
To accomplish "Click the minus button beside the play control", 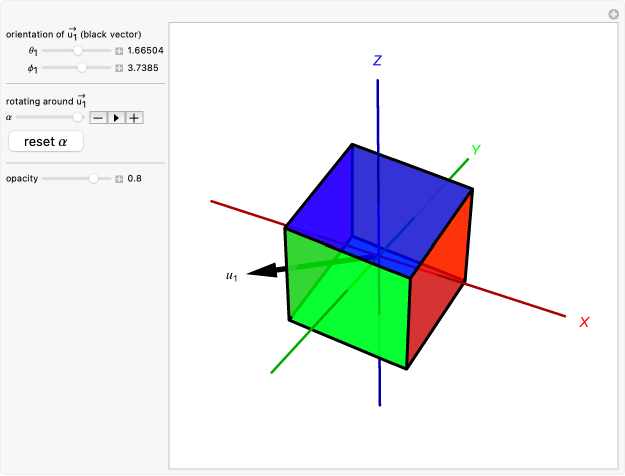I will click(x=98, y=117).
